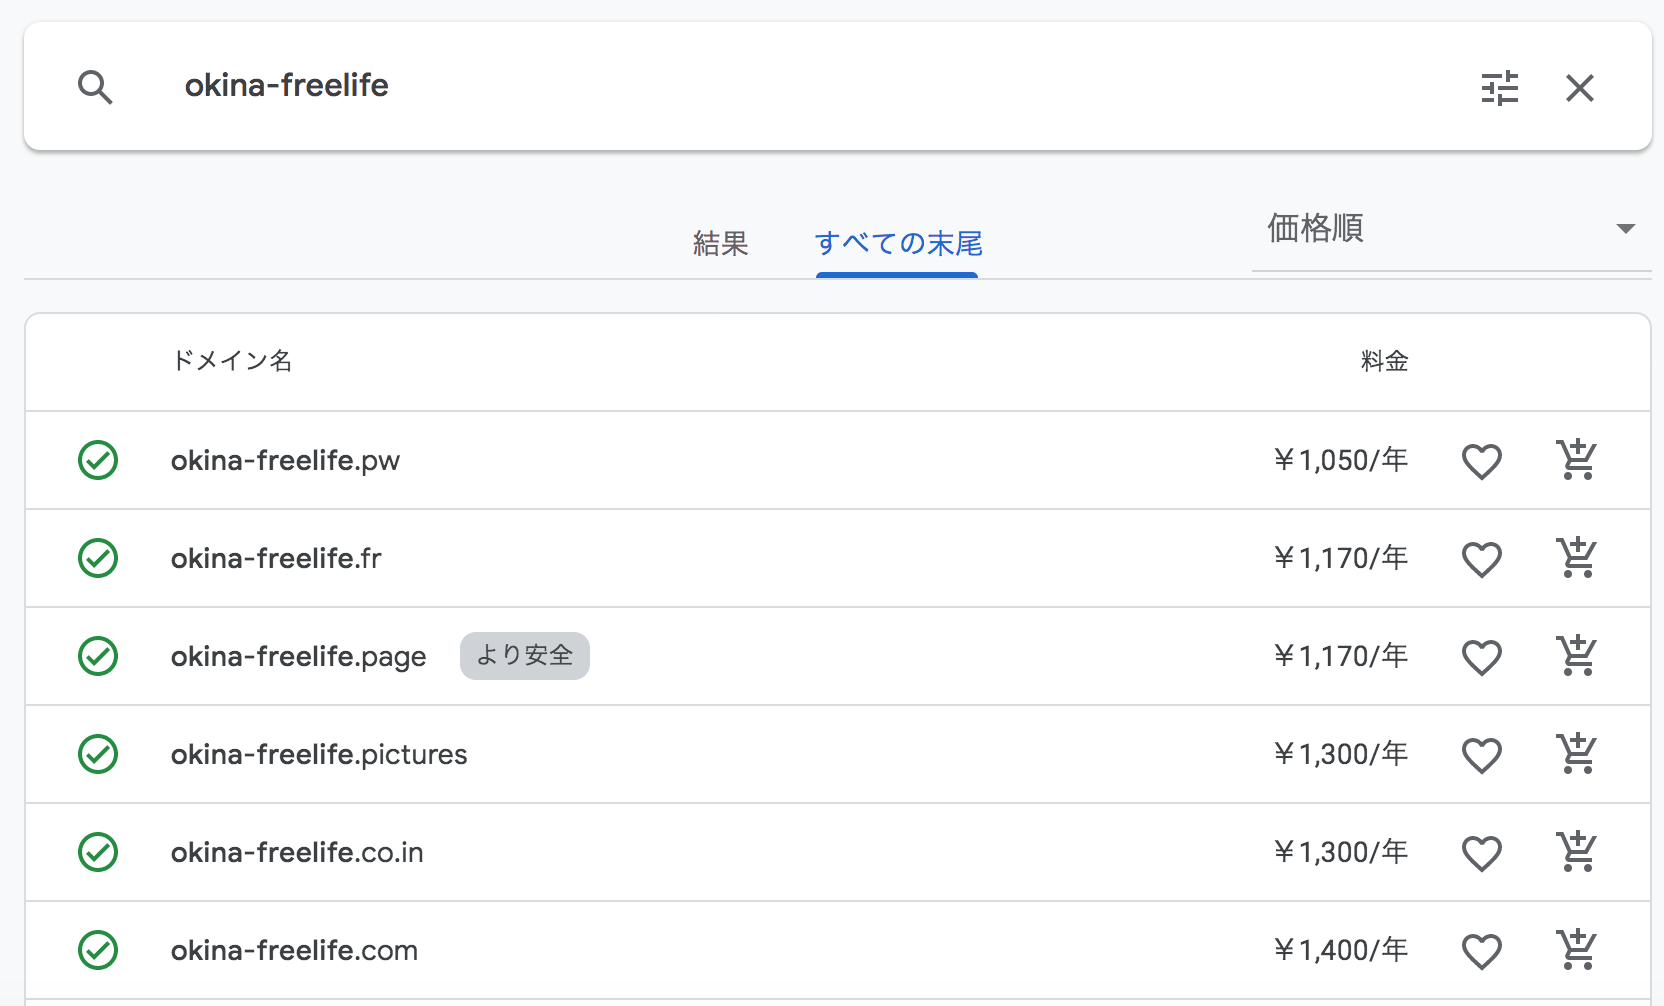The width and height of the screenshot is (1664, 1006).
Task: Favorite okina-freelife.pw with the heart icon
Action: 1482,461
